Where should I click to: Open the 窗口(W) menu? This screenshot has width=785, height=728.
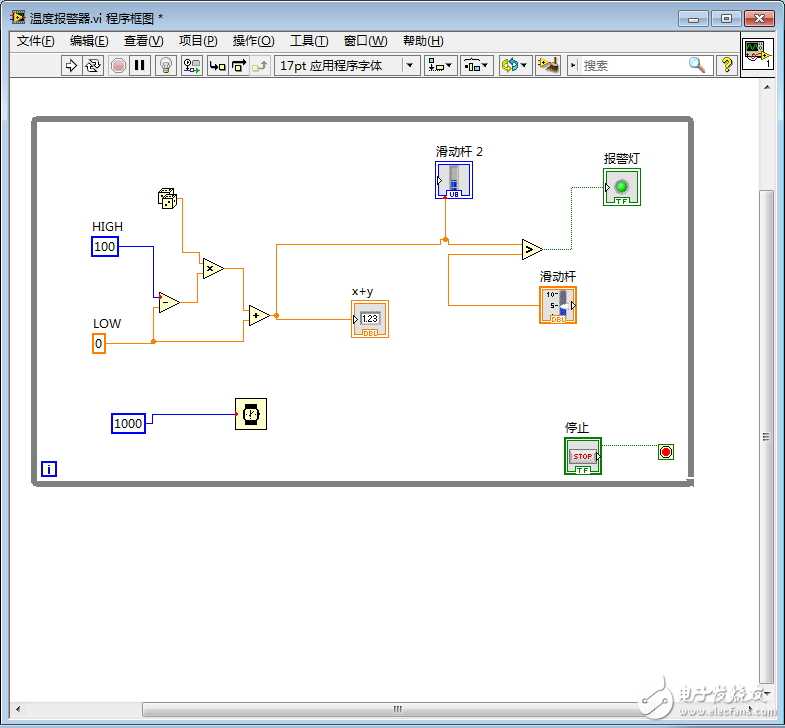click(x=365, y=41)
